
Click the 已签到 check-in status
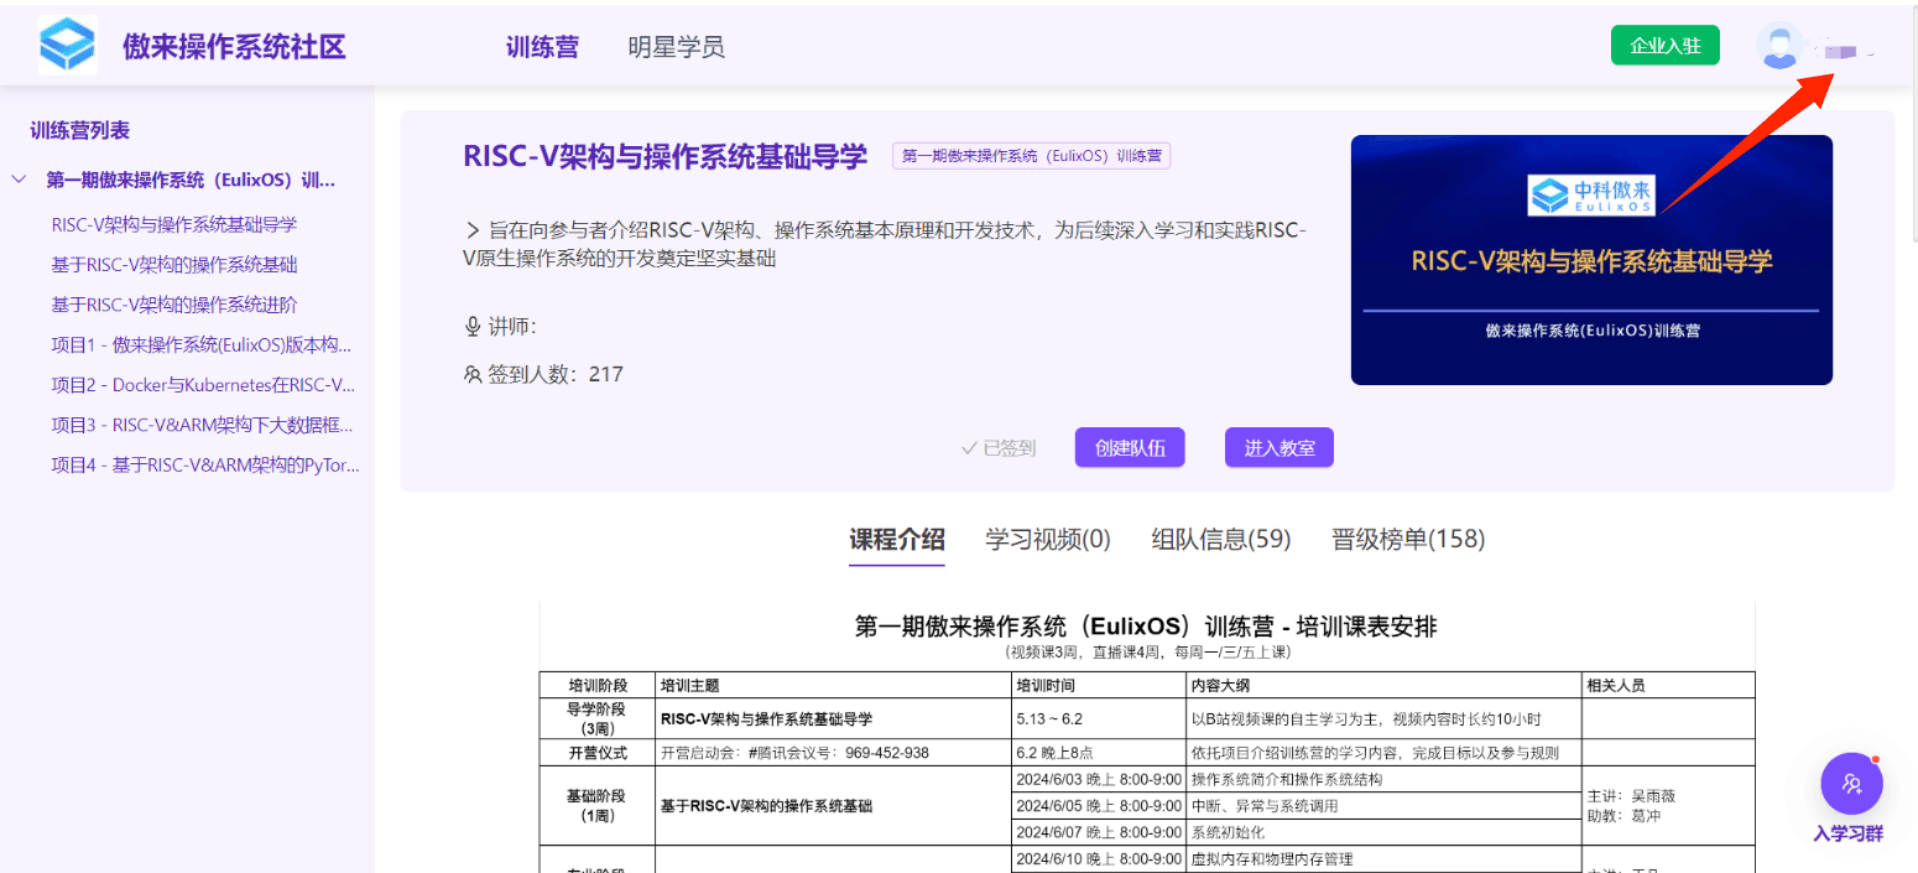coord(998,448)
